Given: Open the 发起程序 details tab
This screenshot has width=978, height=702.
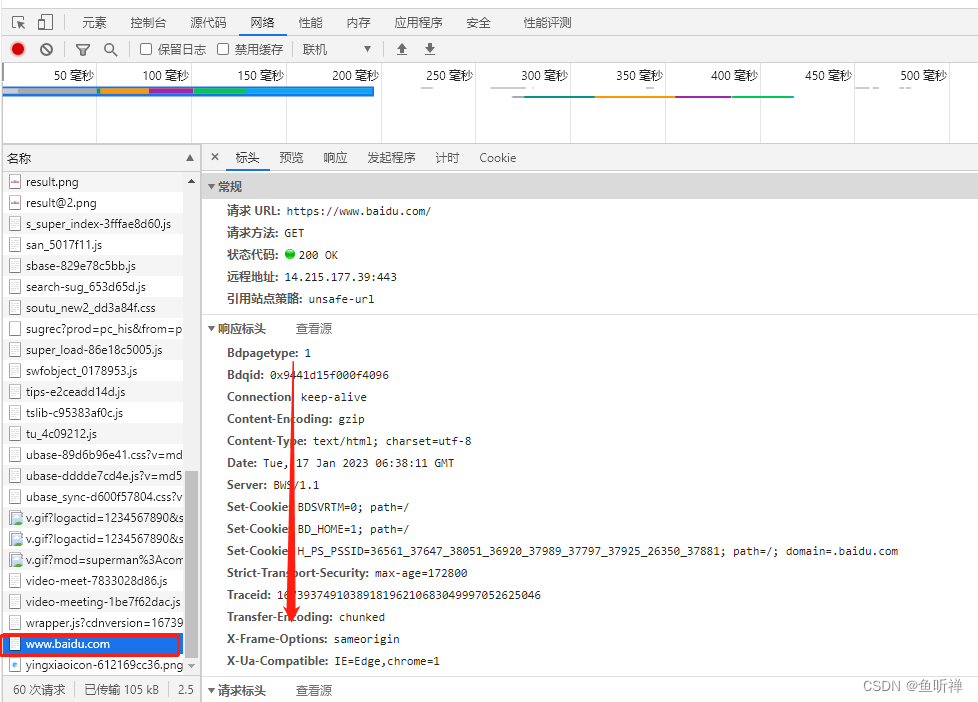Looking at the screenshot, I should point(391,158).
